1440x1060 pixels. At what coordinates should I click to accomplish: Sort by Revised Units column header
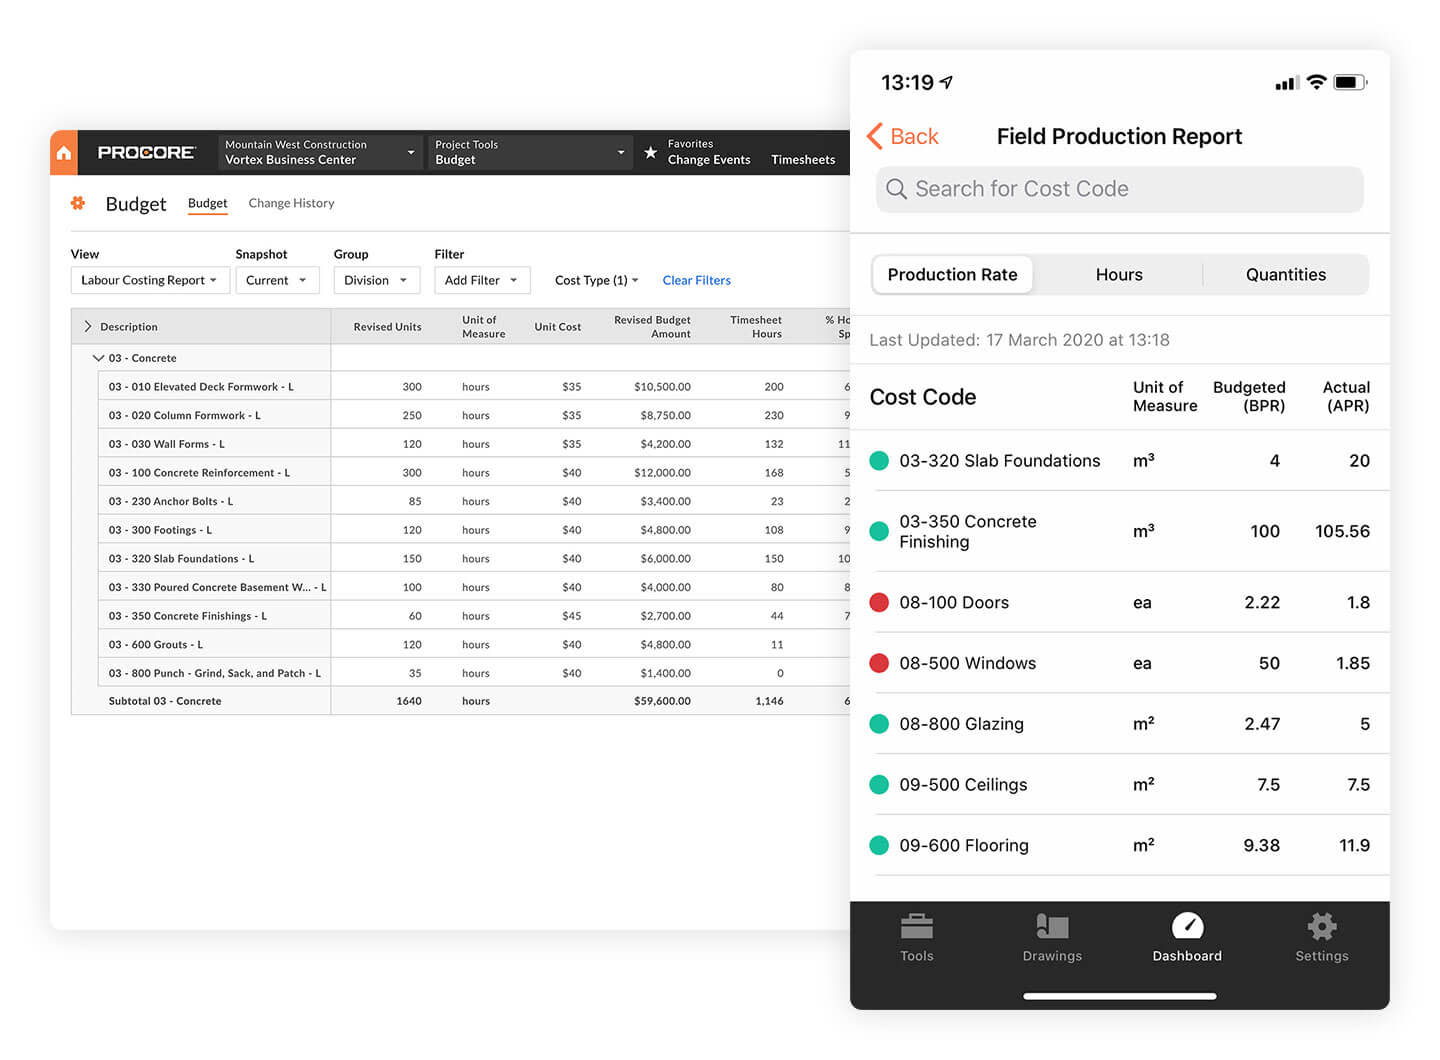[387, 327]
